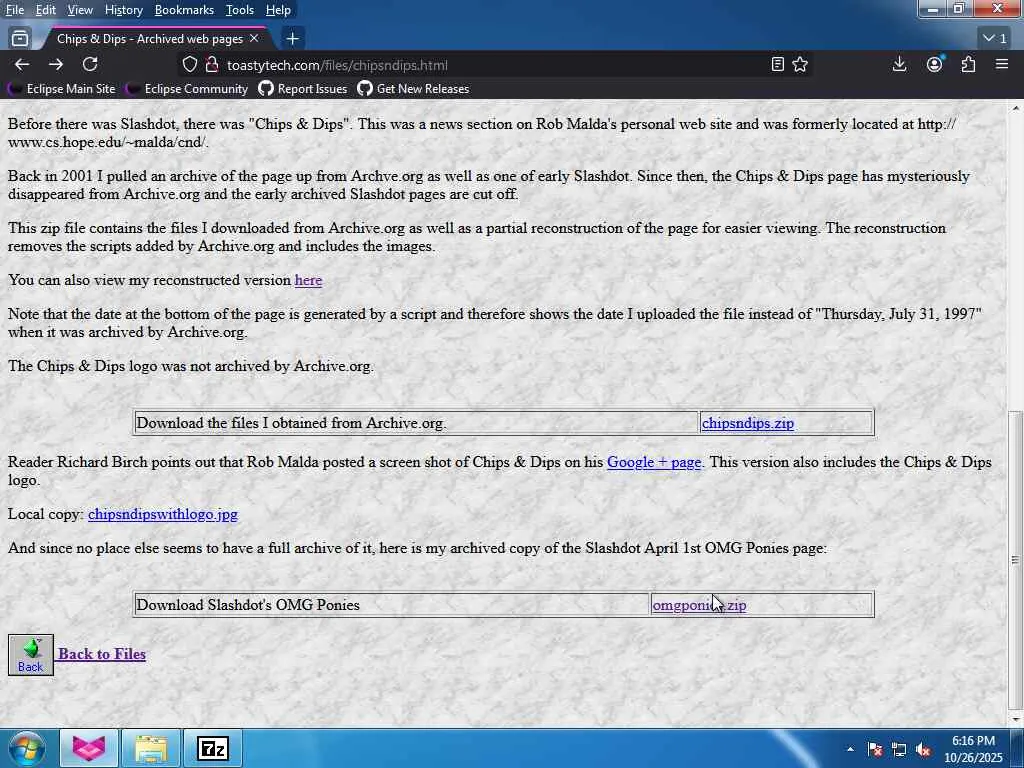Click the green Back arrow image
This screenshot has height=768, width=1024.
(x=31, y=655)
